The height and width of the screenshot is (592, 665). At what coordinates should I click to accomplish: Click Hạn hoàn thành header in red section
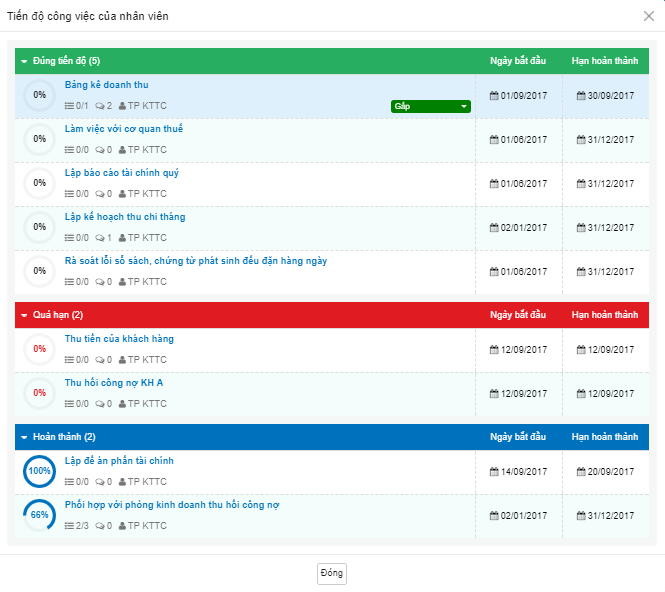604,315
